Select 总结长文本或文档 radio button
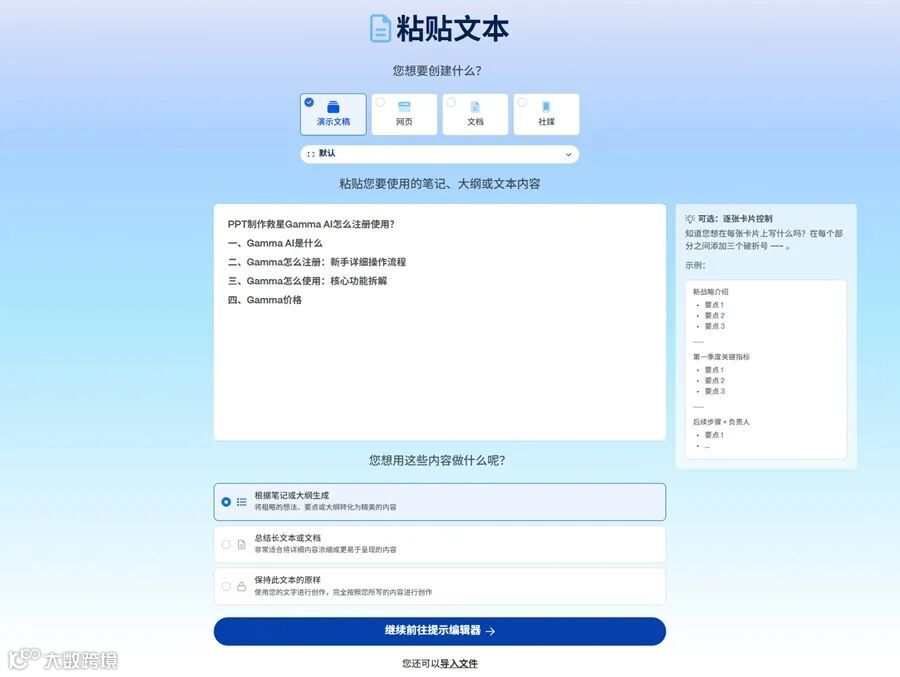The image size is (900, 677). [226, 544]
